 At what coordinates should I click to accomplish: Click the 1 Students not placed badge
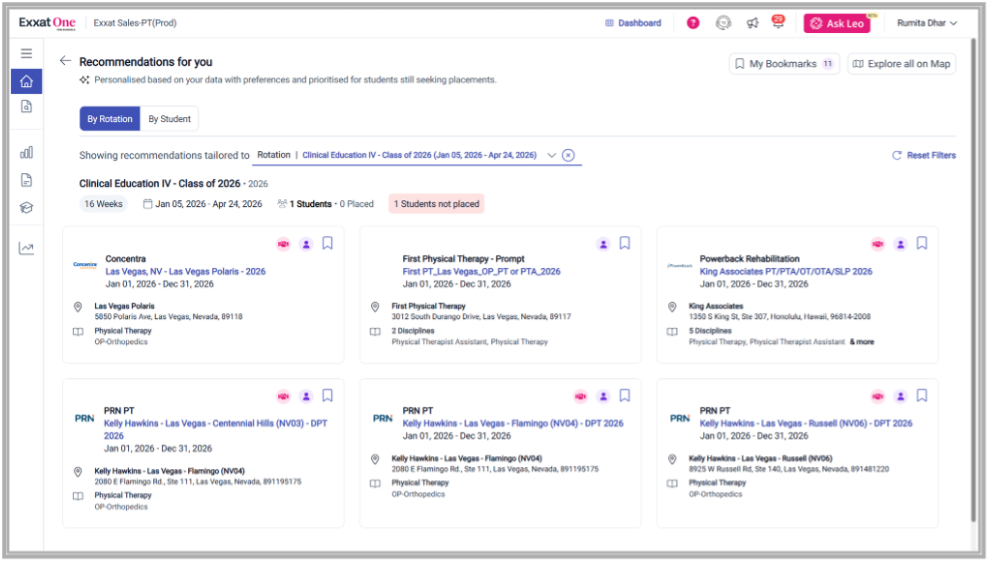pyautogui.click(x=436, y=204)
